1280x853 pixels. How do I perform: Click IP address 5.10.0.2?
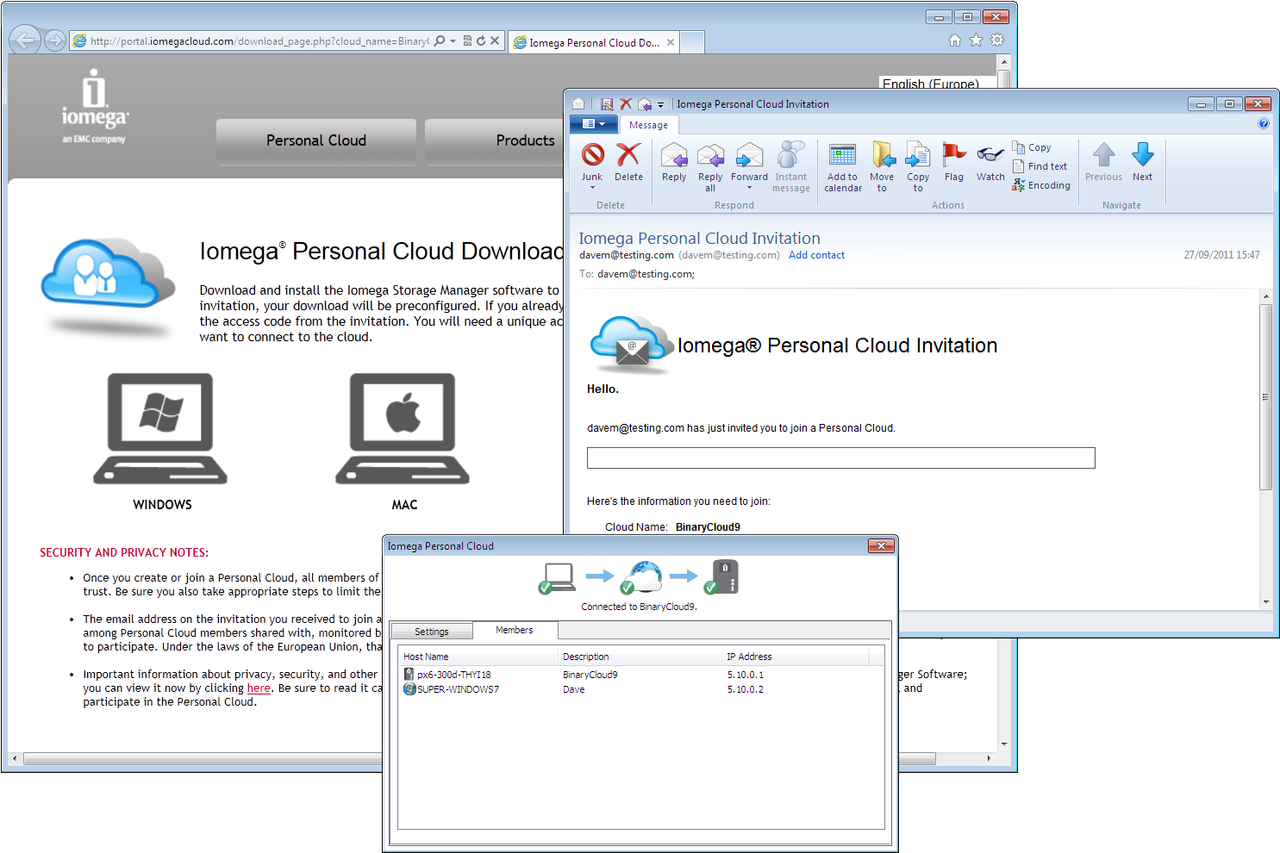747,689
